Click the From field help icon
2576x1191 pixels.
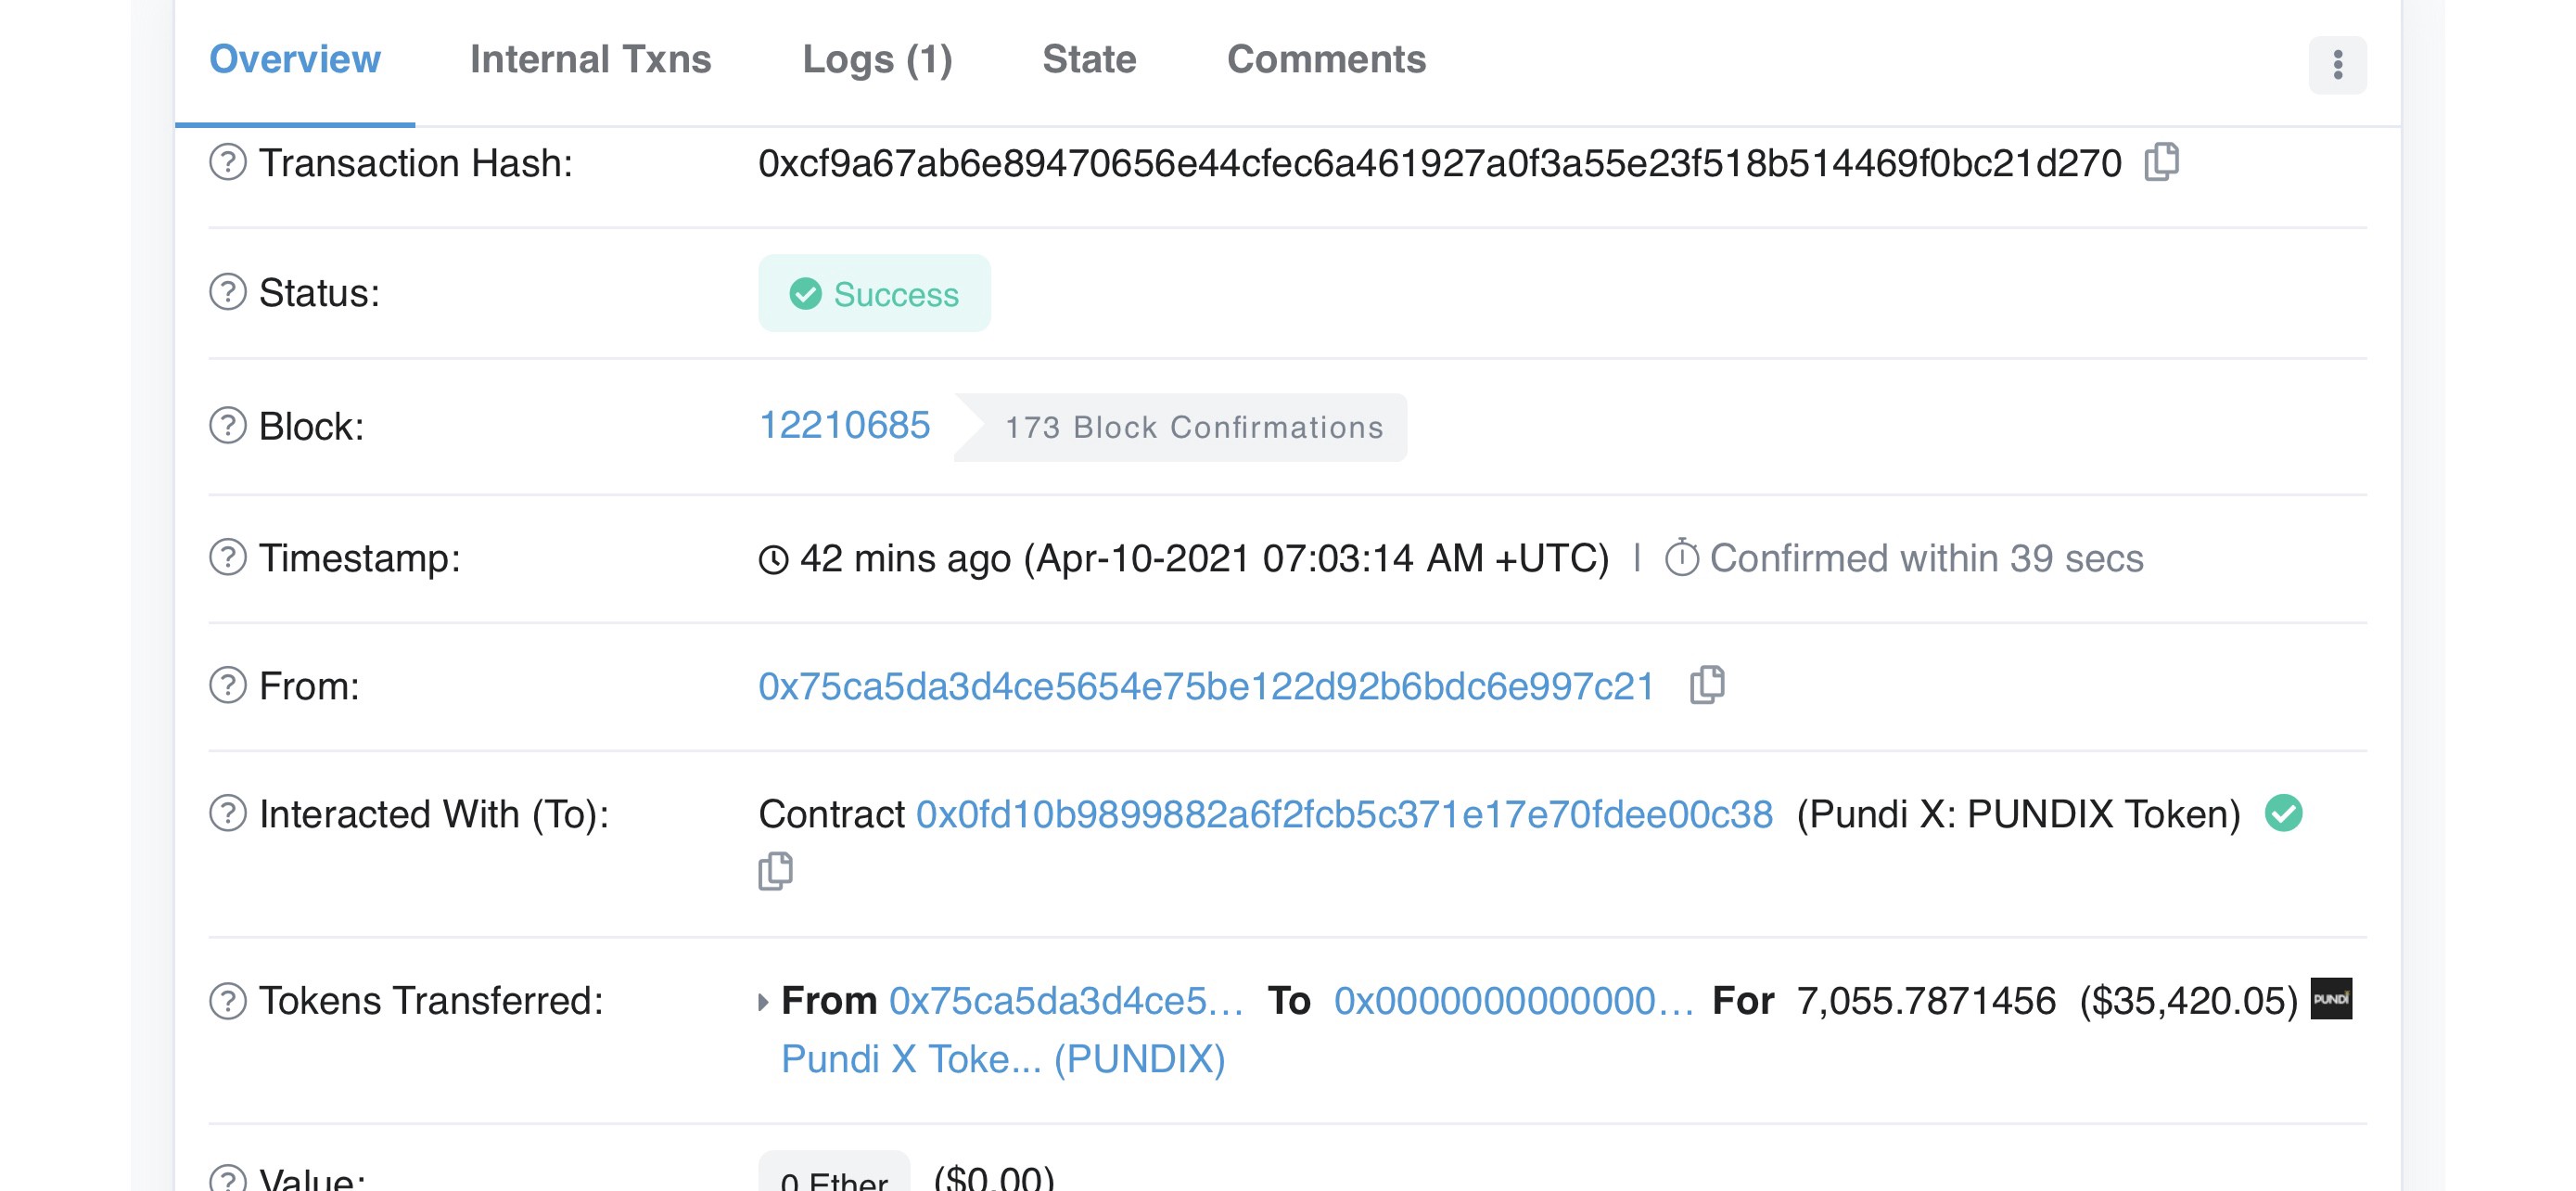(x=228, y=686)
